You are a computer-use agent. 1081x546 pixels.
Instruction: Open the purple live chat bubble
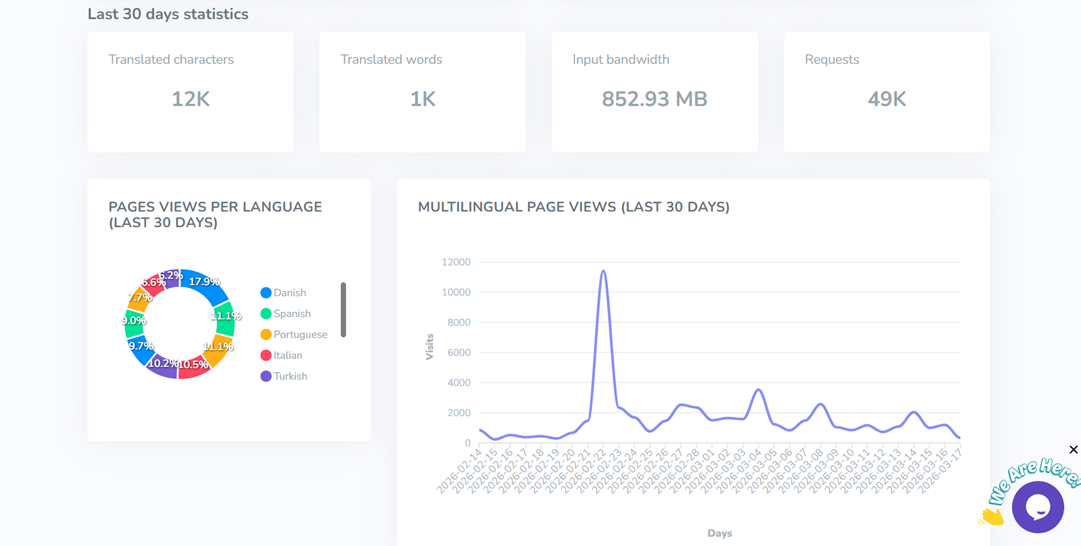coord(1037,507)
